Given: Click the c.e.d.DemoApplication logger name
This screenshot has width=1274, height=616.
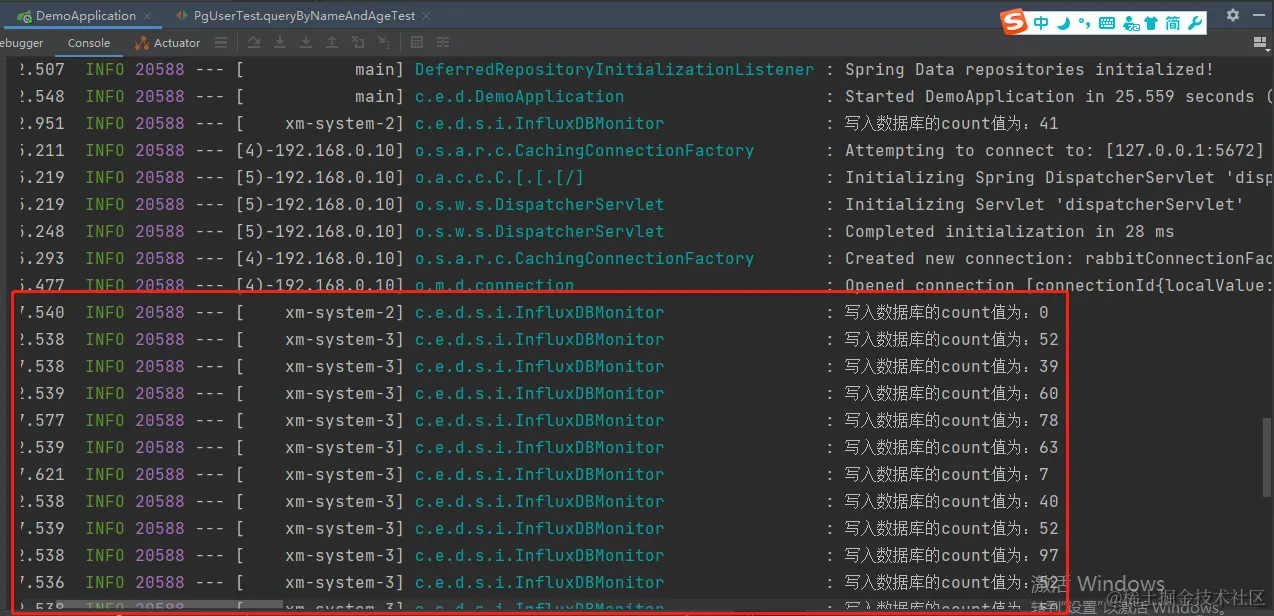Looking at the screenshot, I should pos(519,97).
